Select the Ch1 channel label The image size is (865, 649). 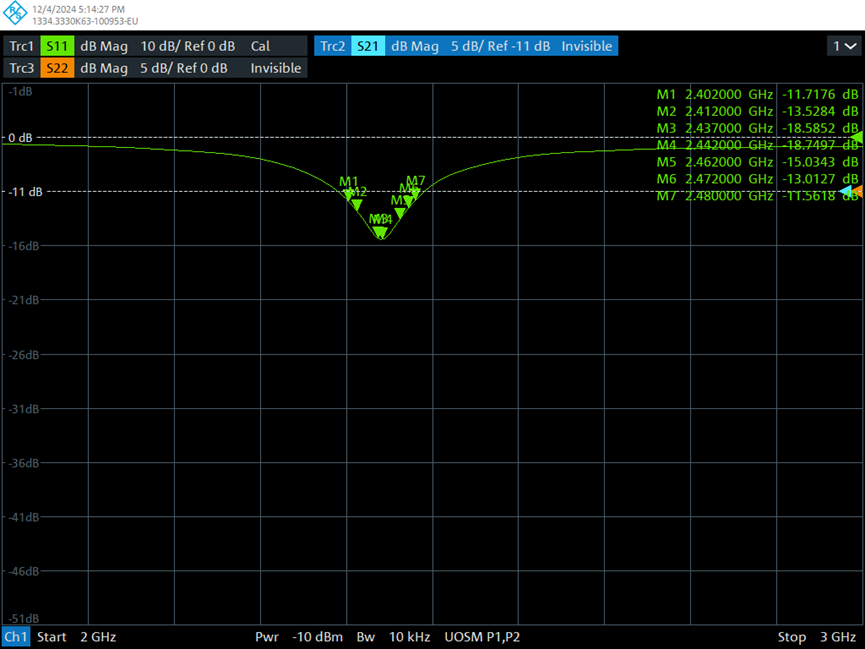coord(16,637)
